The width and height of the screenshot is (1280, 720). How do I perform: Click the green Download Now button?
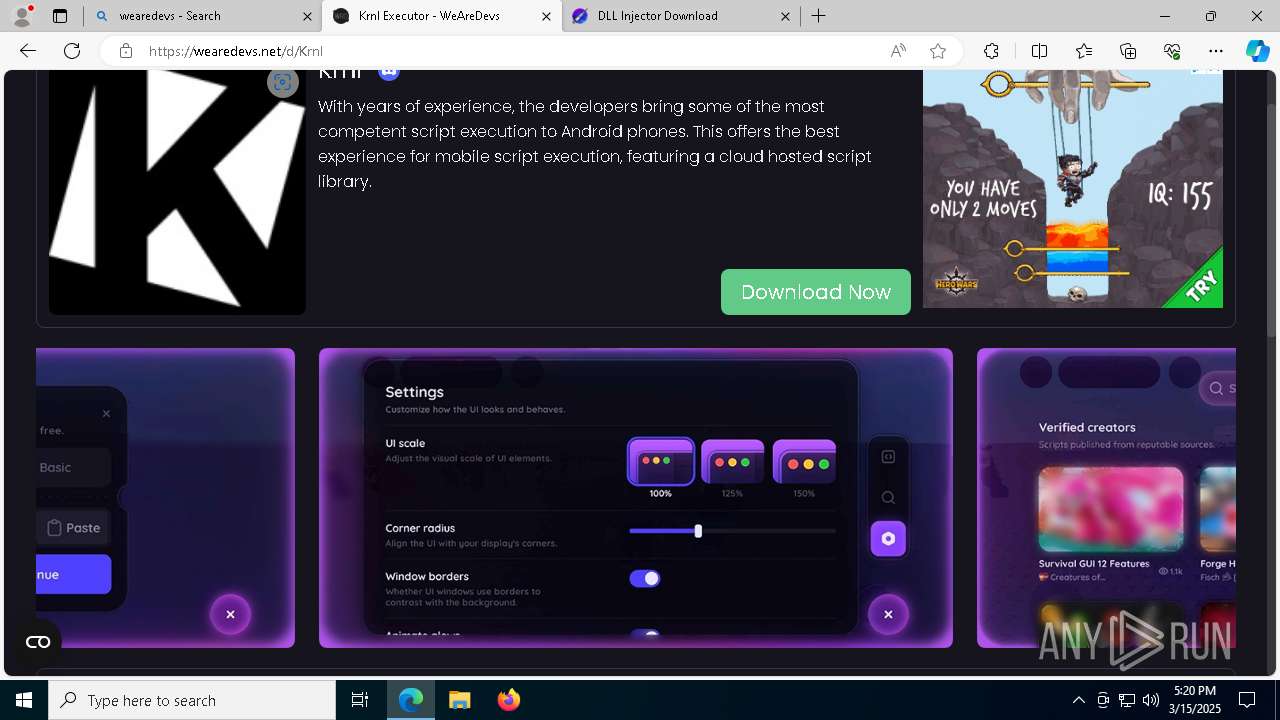816,292
